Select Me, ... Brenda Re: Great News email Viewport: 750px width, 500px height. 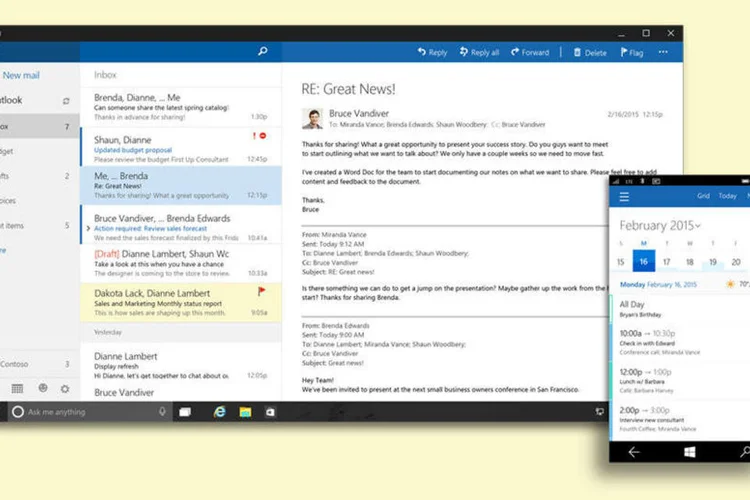click(x=181, y=186)
